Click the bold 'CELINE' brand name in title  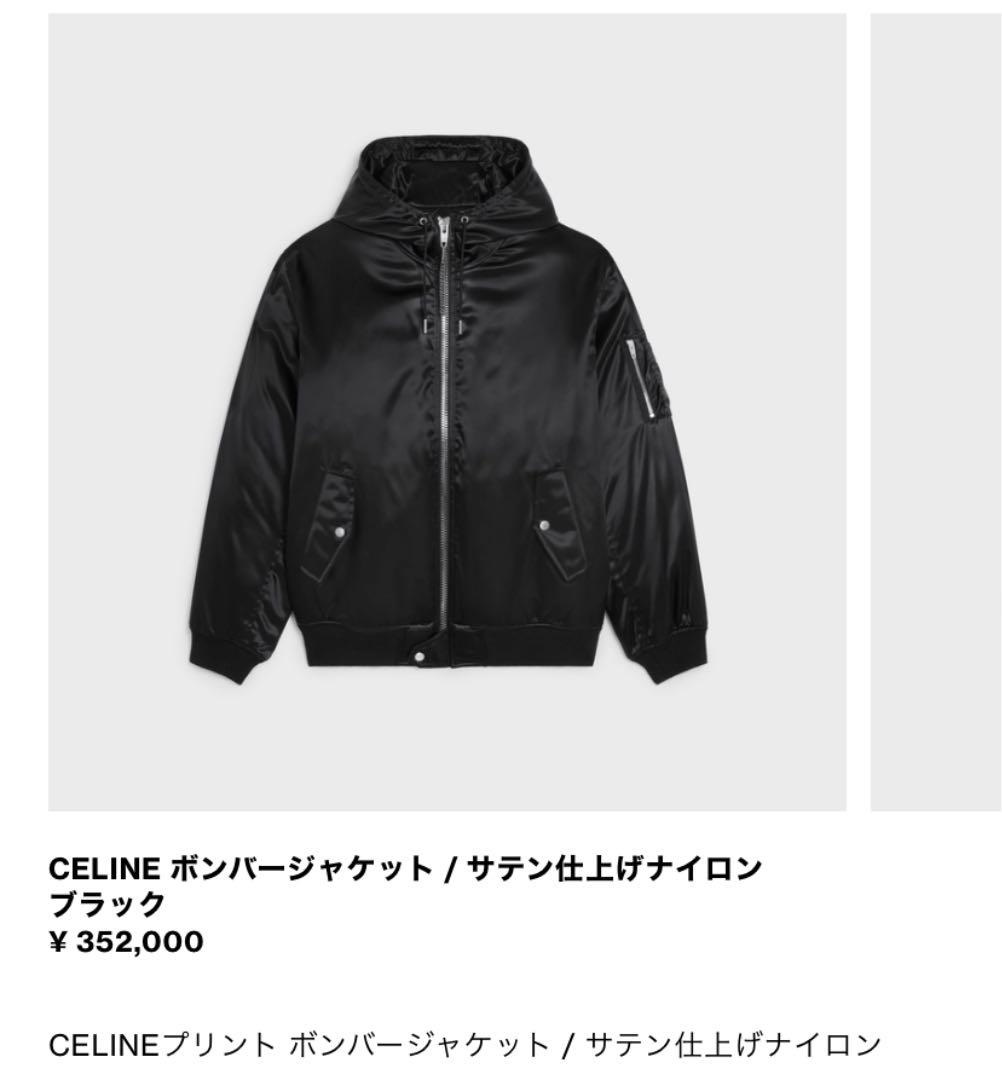click(104, 869)
